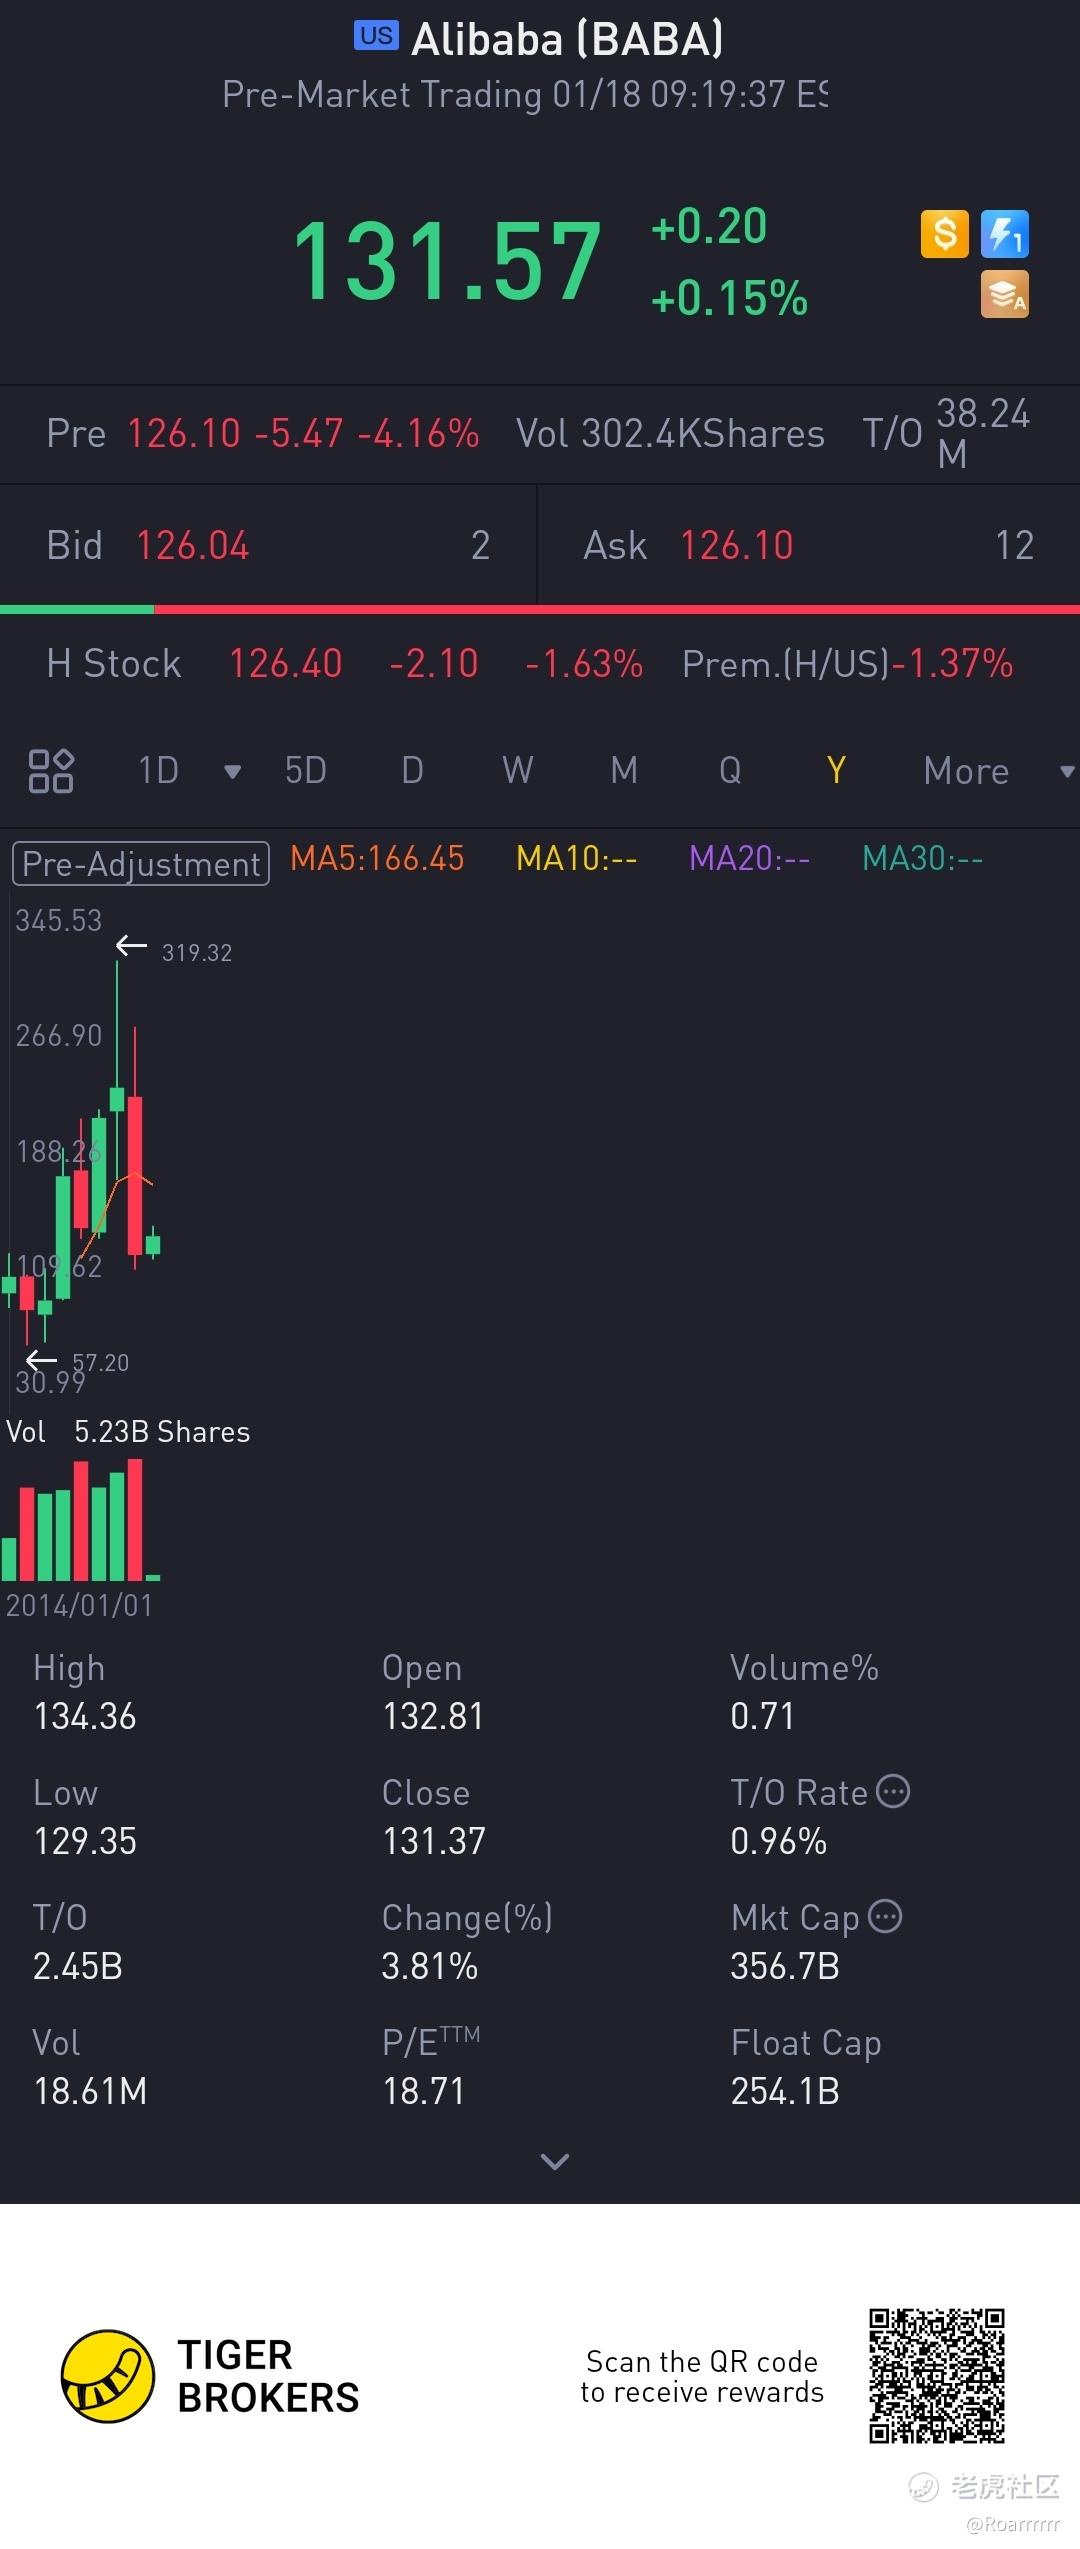1080x2549 pixels.
Task: Tap the QR code image
Action: tap(936, 2376)
